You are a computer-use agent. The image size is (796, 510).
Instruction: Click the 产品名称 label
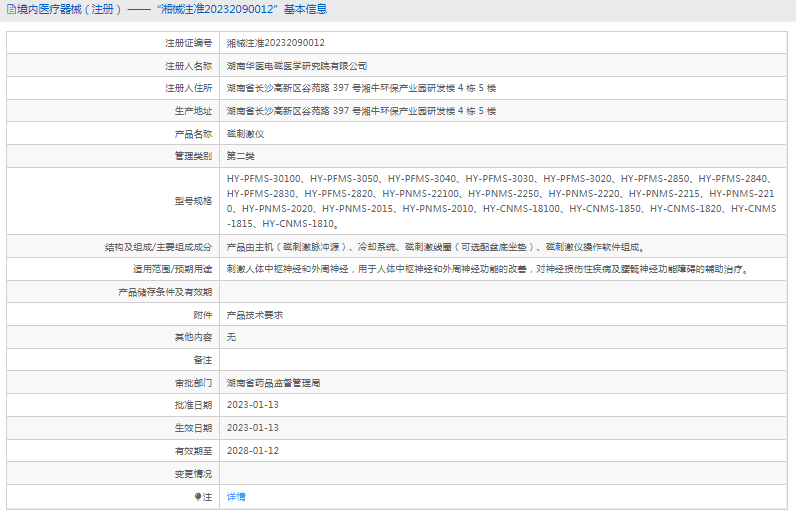[x=193, y=134]
